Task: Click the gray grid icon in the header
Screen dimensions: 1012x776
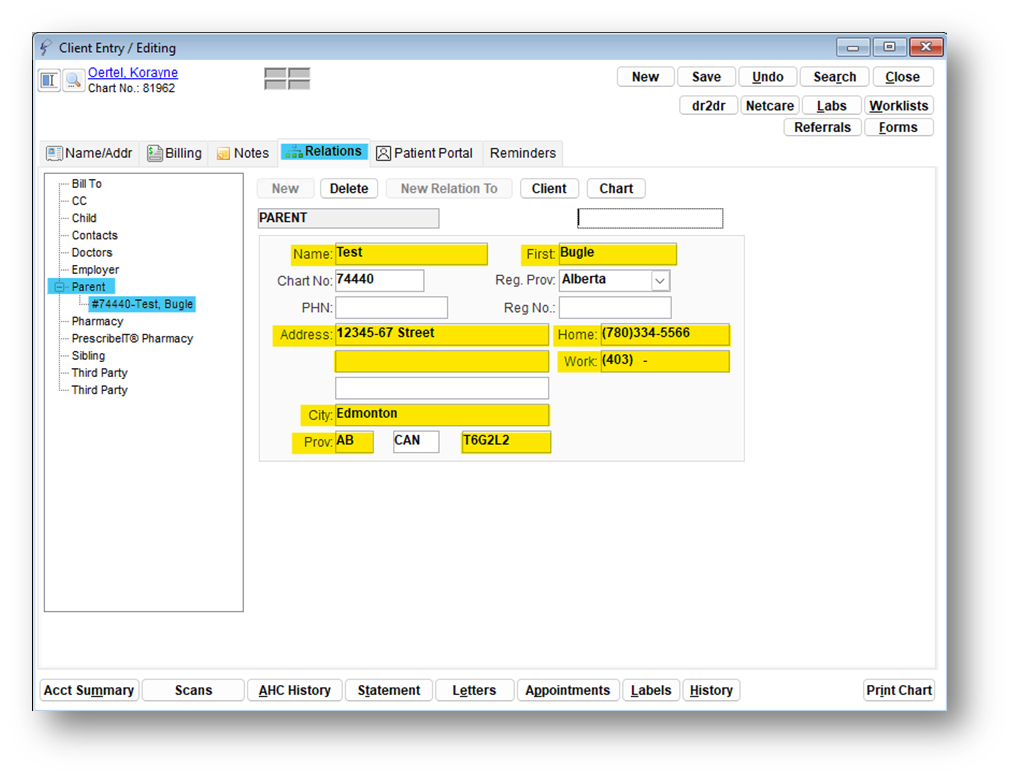Action: click(287, 79)
